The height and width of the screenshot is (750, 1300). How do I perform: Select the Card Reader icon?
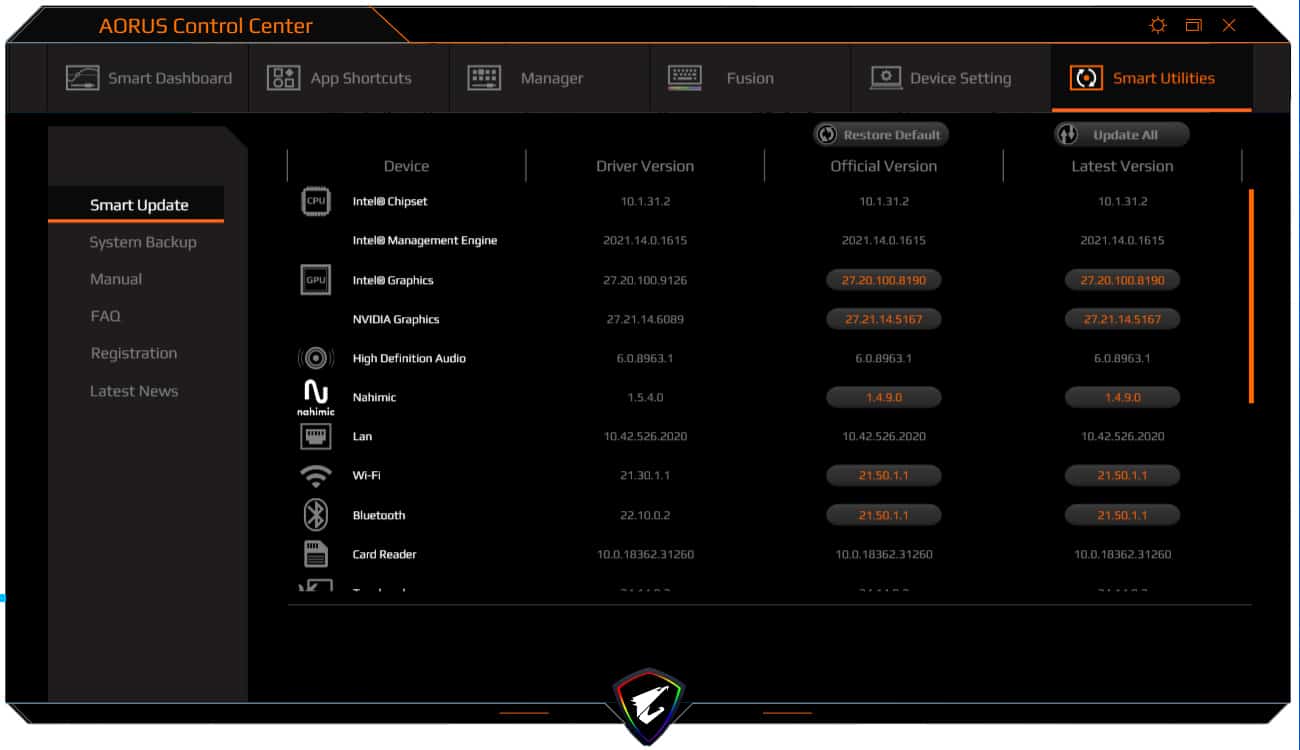(x=315, y=553)
